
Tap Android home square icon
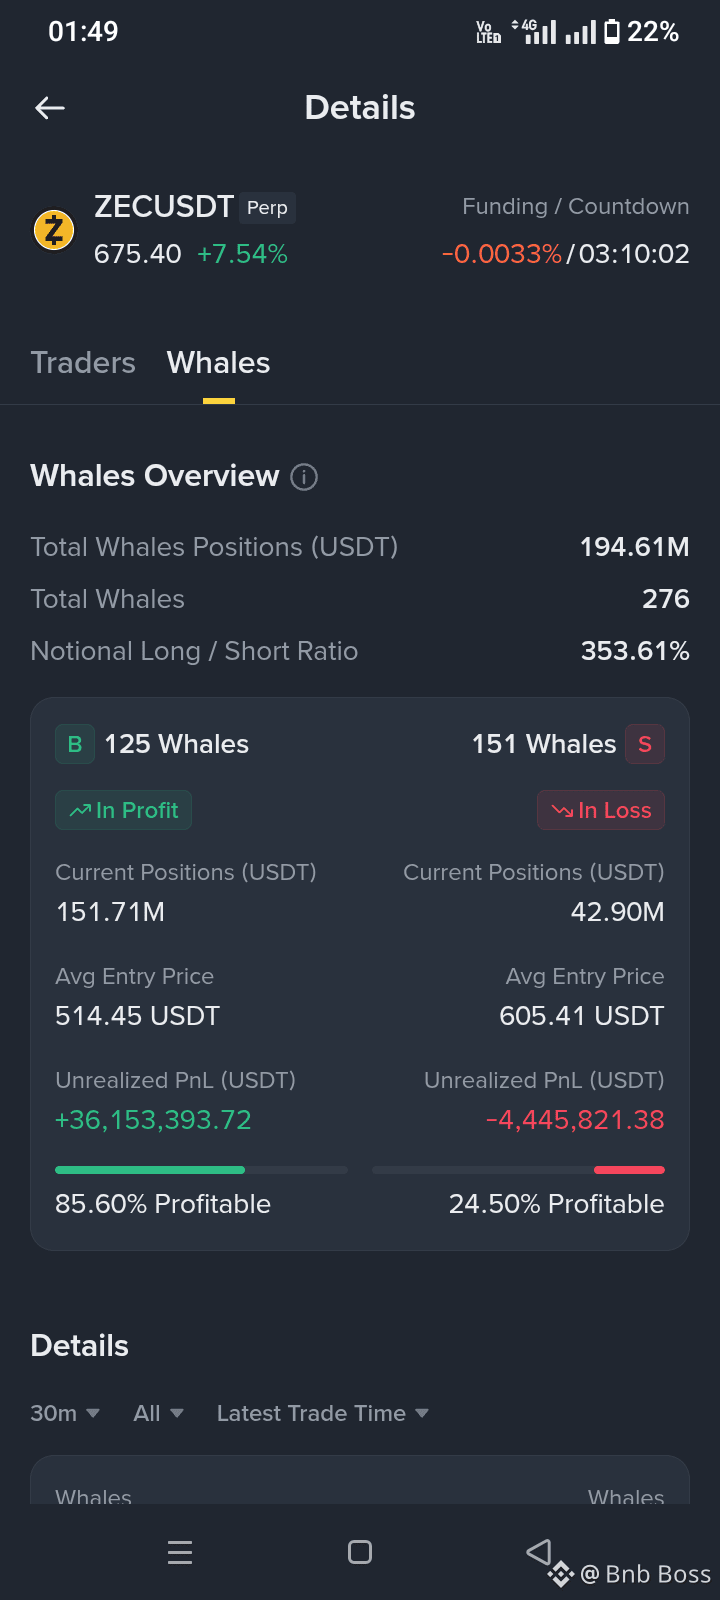pyautogui.click(x=360, y=1552)
